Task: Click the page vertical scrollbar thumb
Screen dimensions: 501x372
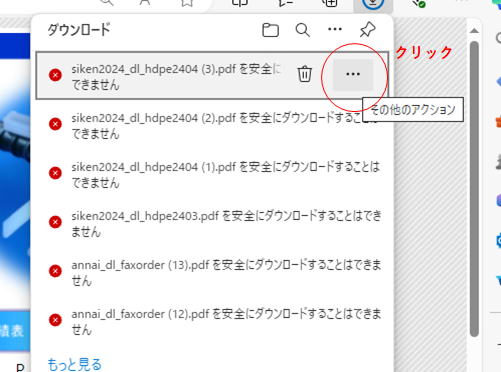Action: coord(474,189)
